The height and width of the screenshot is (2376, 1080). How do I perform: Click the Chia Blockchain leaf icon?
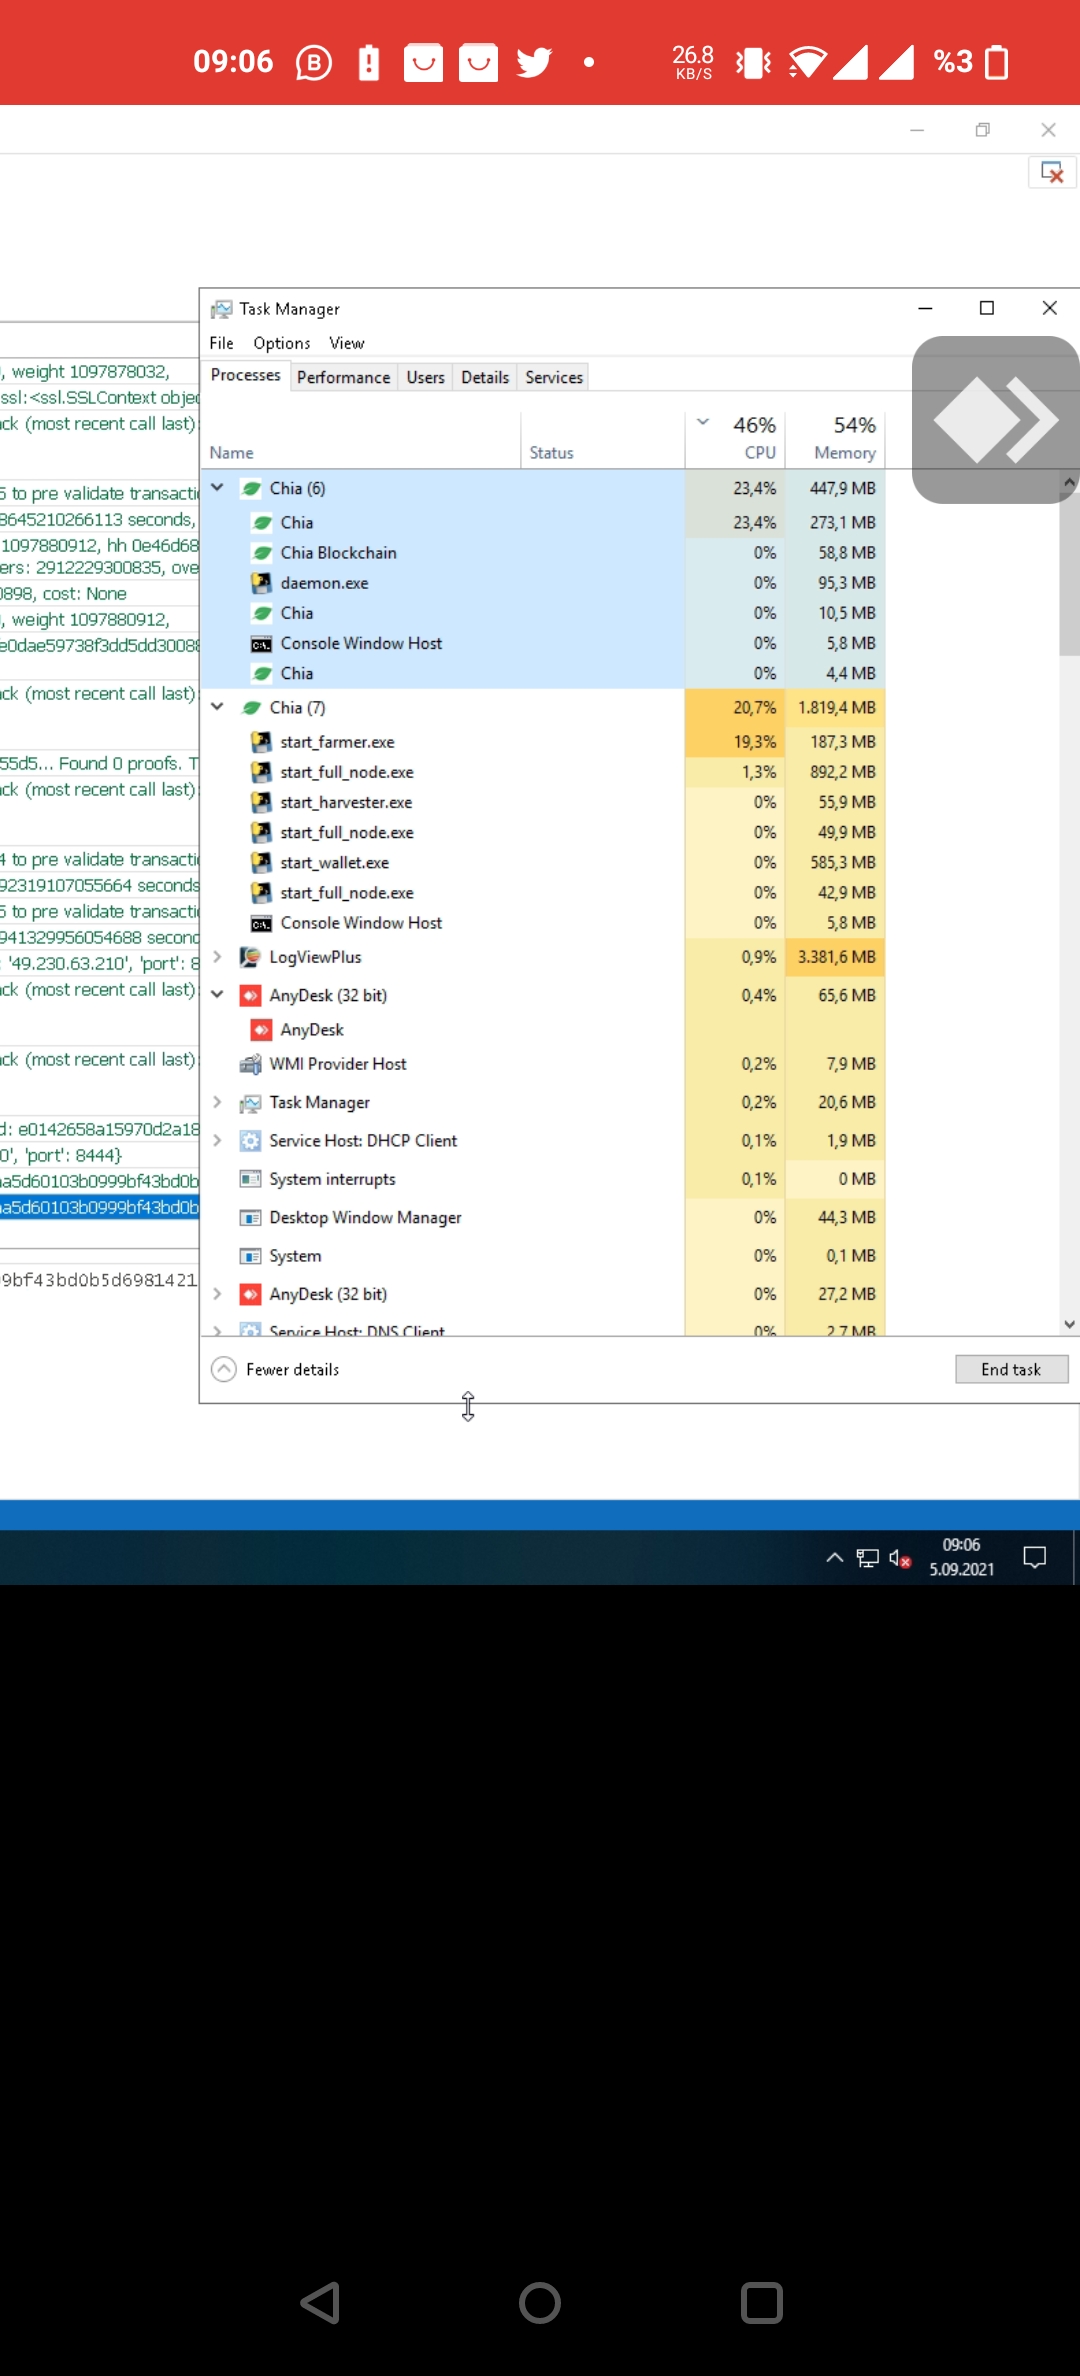tap(262, 553)
